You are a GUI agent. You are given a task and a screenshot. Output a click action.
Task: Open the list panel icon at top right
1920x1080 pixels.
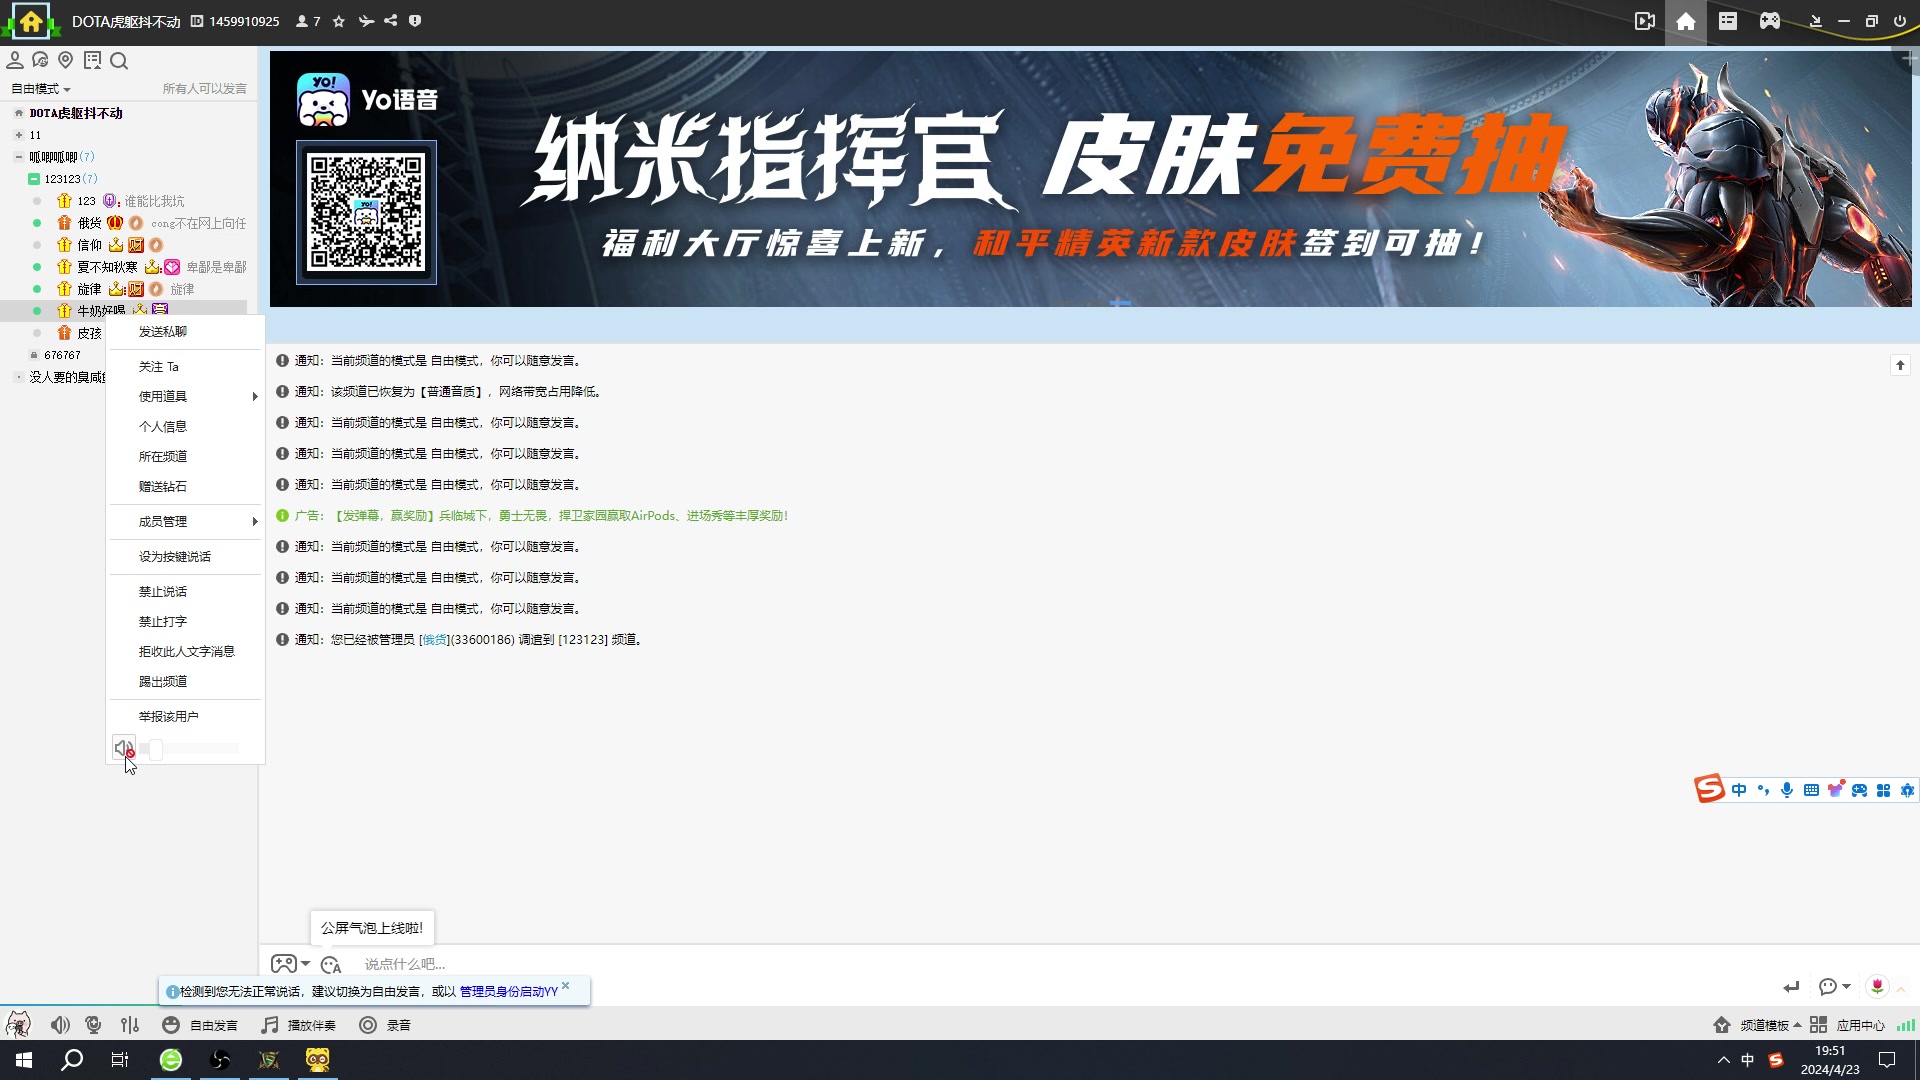(x=1728, y=21)
